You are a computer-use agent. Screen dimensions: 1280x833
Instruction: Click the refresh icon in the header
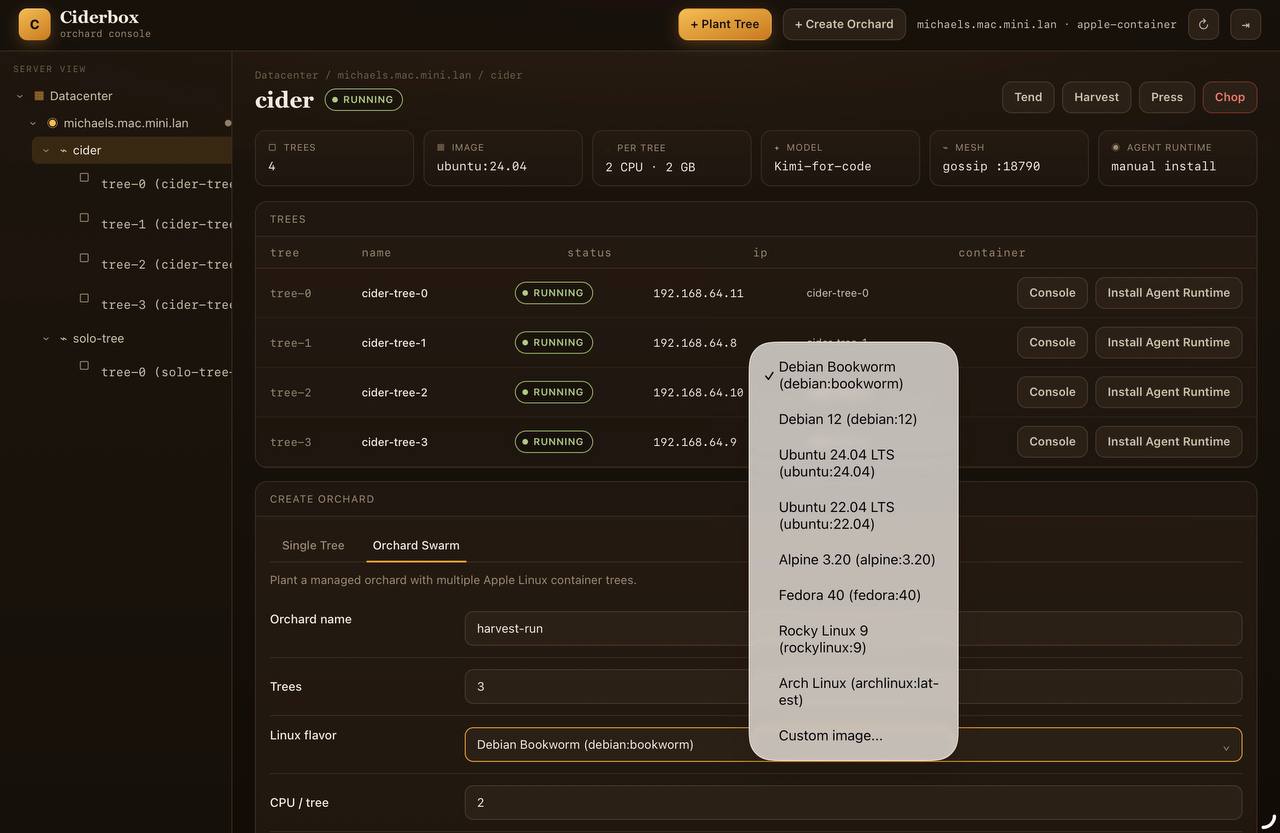pyautogui.click(x=1203, y=24)
